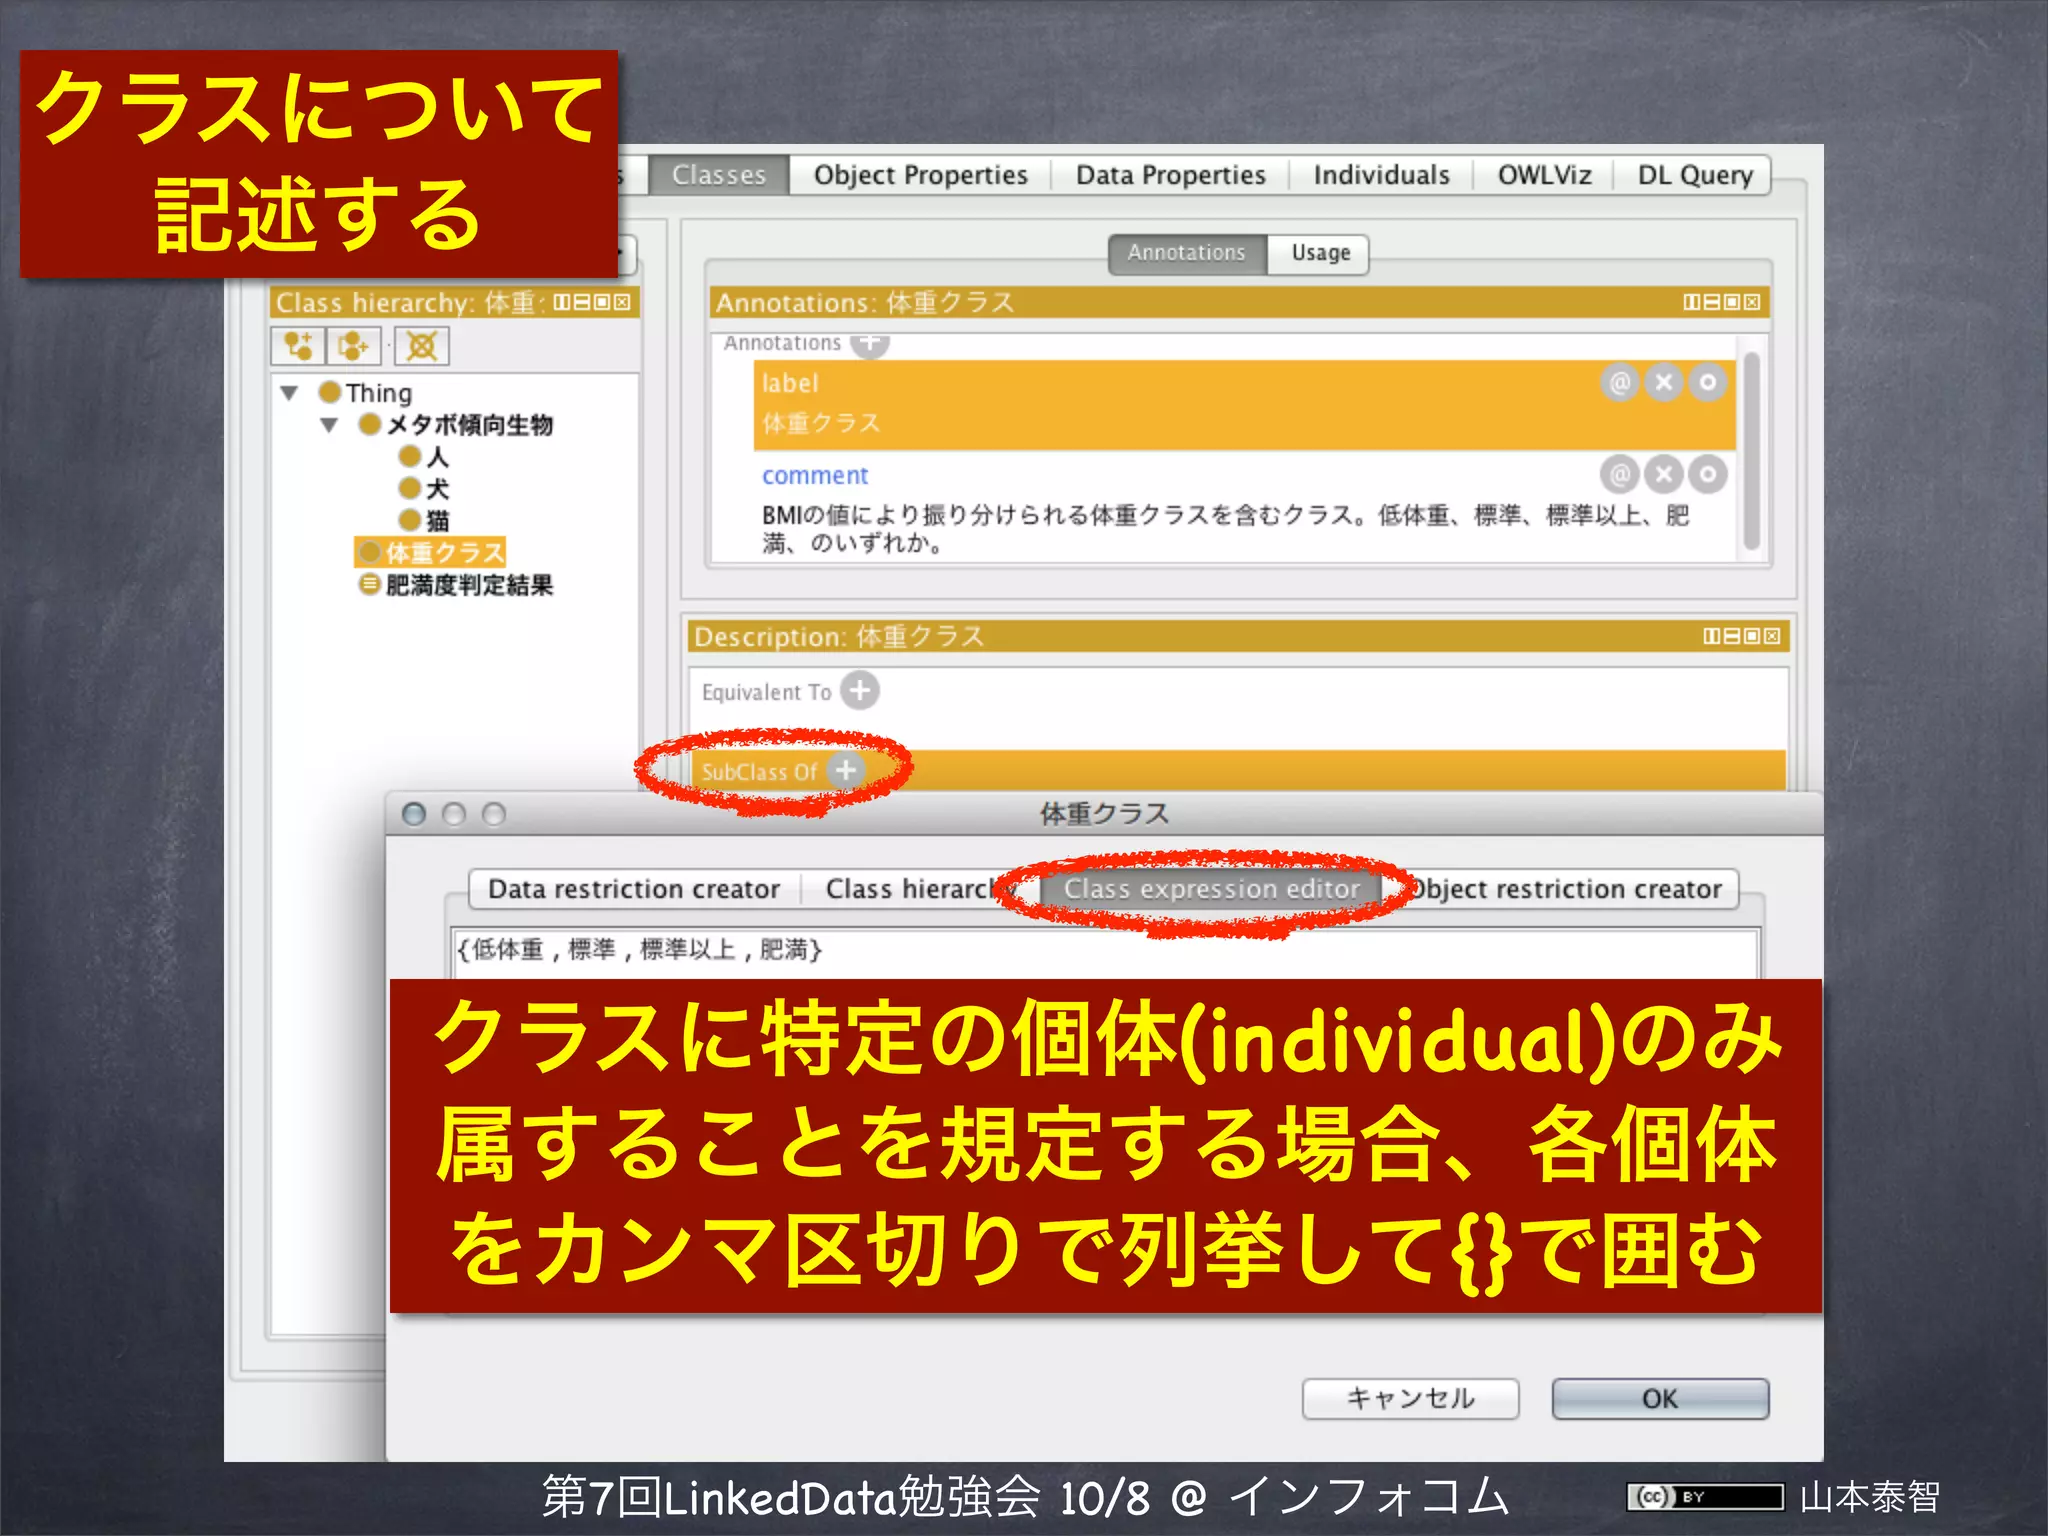Screen dimensions: 2048x1536
Task: Click the Annotations panel scrollbar
Action: (1751, 450)
